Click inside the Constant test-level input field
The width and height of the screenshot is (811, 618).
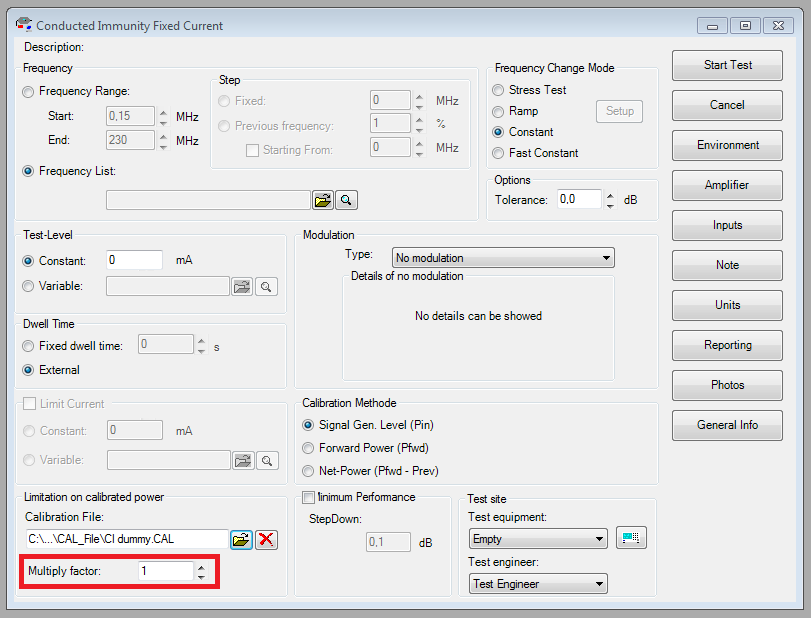click(x=133, y=260)
